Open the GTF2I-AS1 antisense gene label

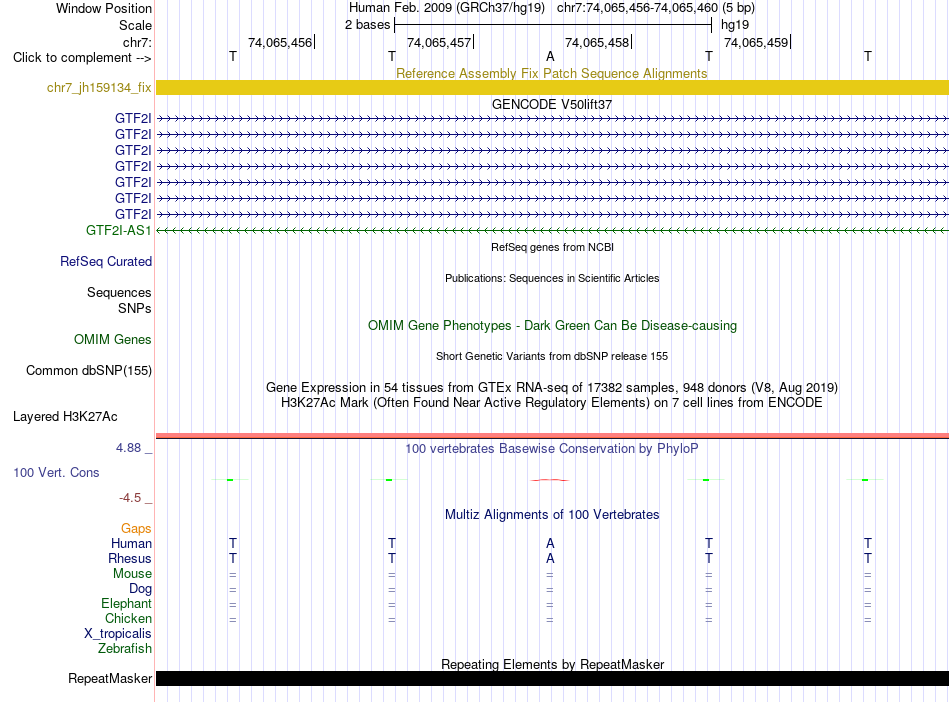tap(118, 230)
